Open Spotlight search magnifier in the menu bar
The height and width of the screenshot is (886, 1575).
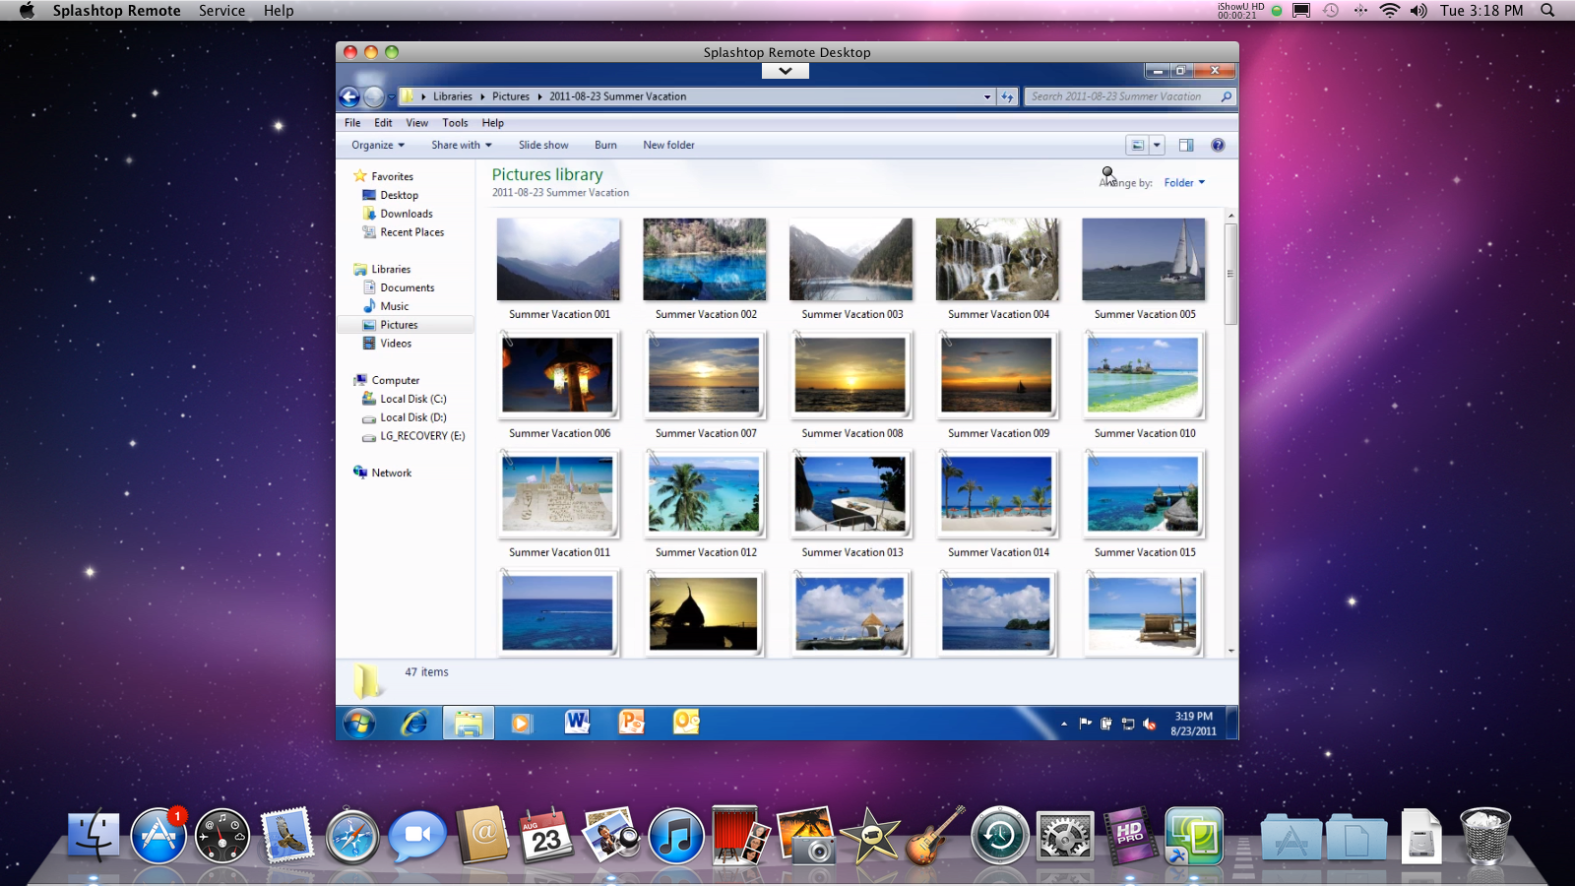point(1548,11)
